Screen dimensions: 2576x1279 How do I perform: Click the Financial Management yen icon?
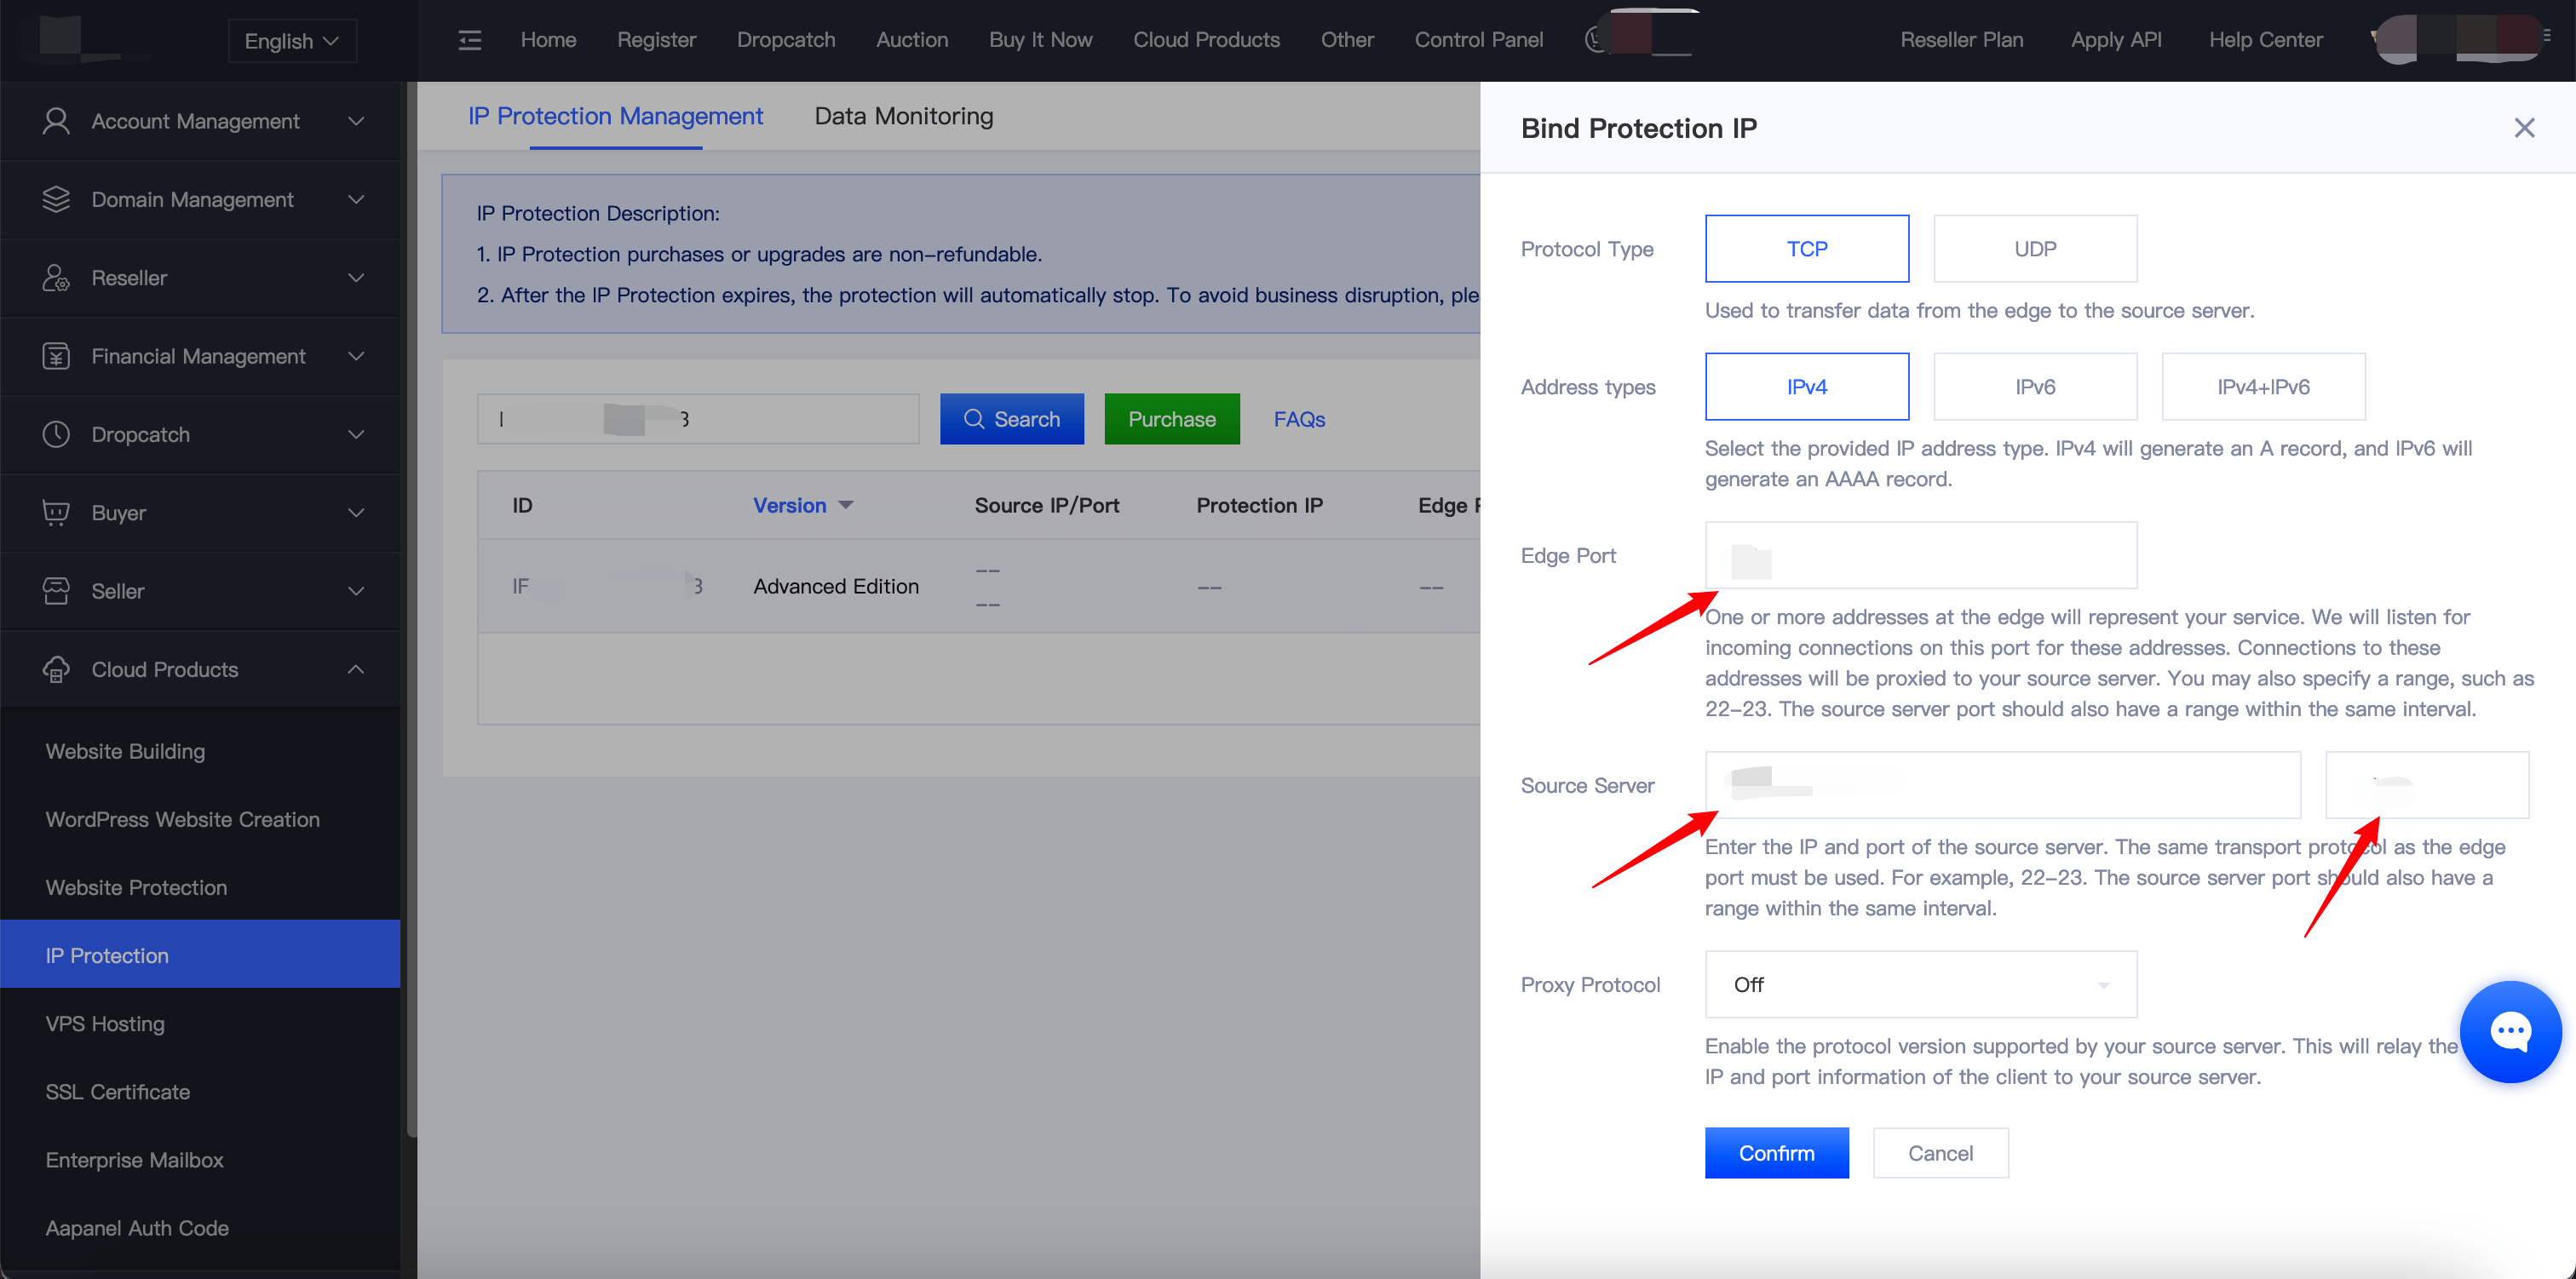(56, 356)
